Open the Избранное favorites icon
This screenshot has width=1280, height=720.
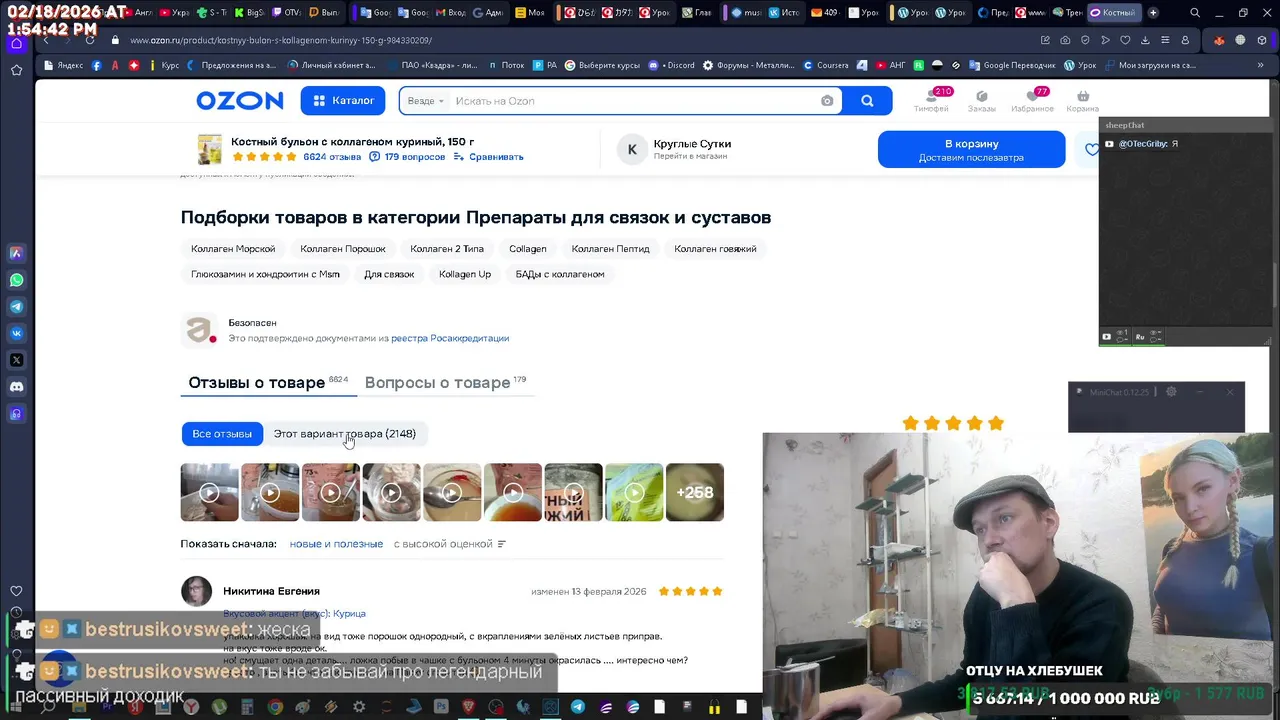pos(1032,100)
